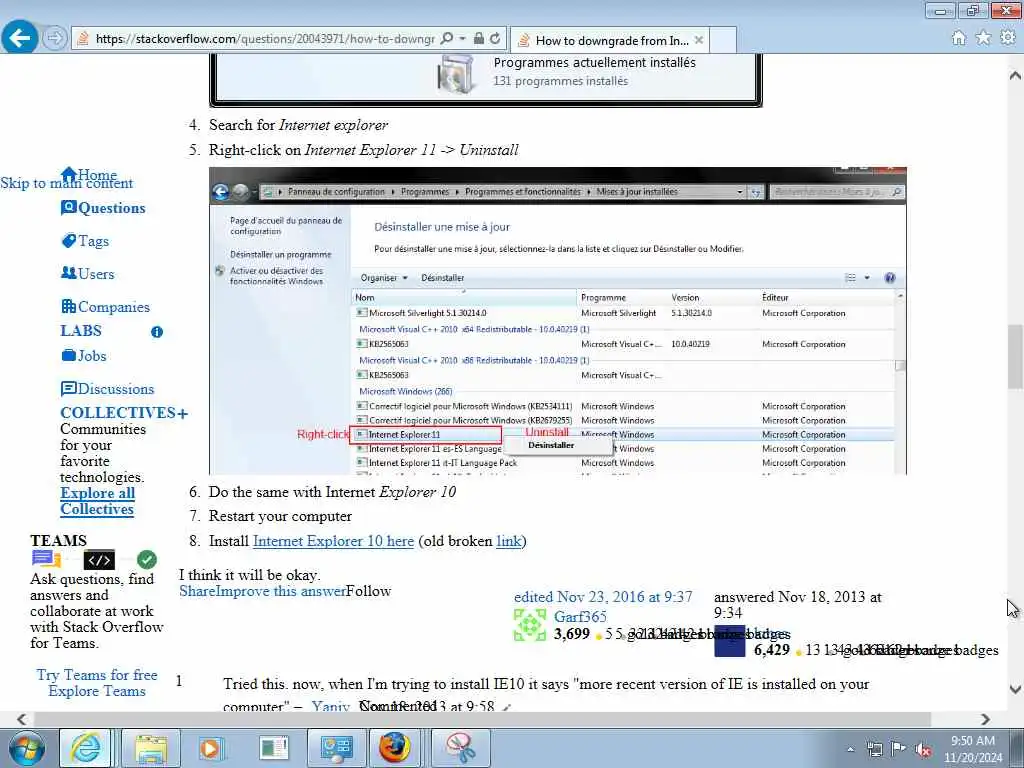This screenshot has height=768, width=1024.
Task: Click the browser Forward arrow button
Action: point(55,38)
